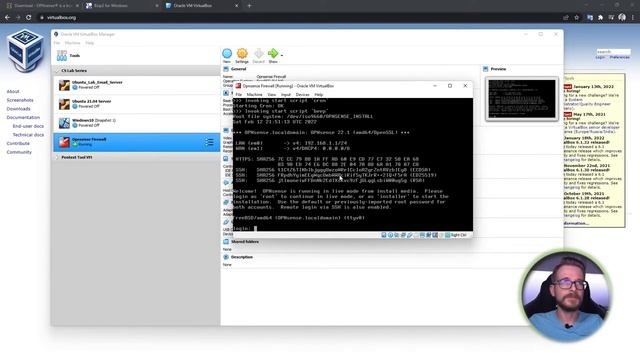Open File menu in VirtualBox Manager

click(x=57, y=43)
